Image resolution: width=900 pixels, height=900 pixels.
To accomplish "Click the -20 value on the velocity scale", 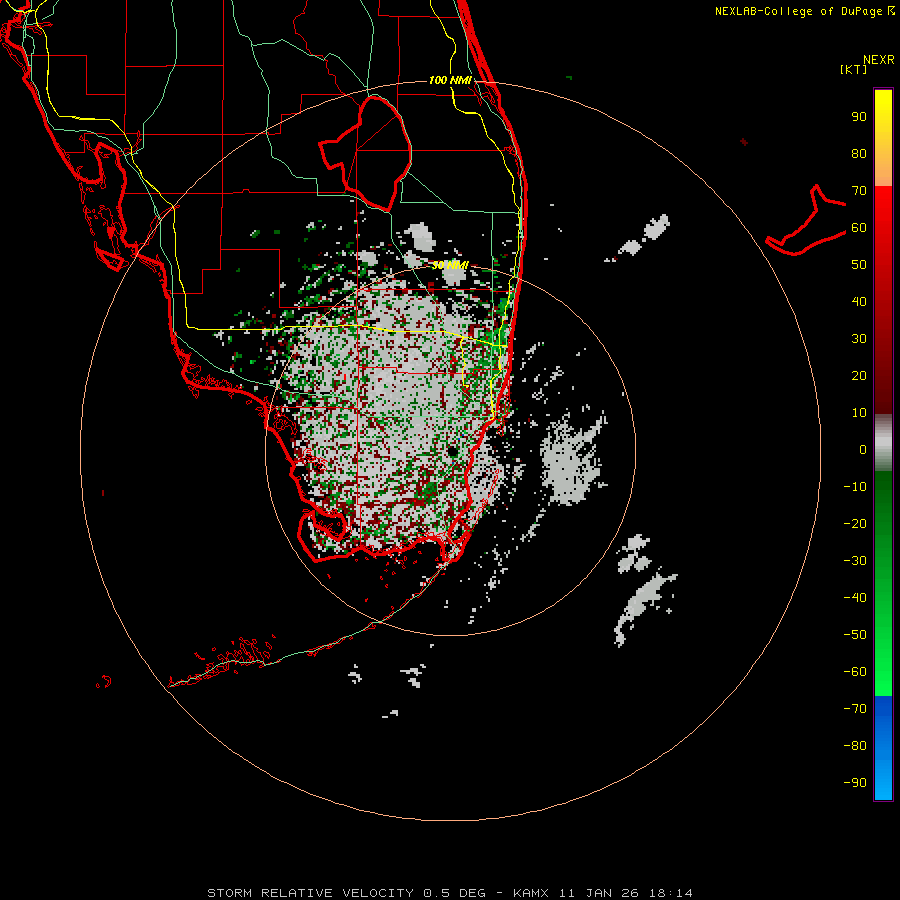I will pos(855,523).
